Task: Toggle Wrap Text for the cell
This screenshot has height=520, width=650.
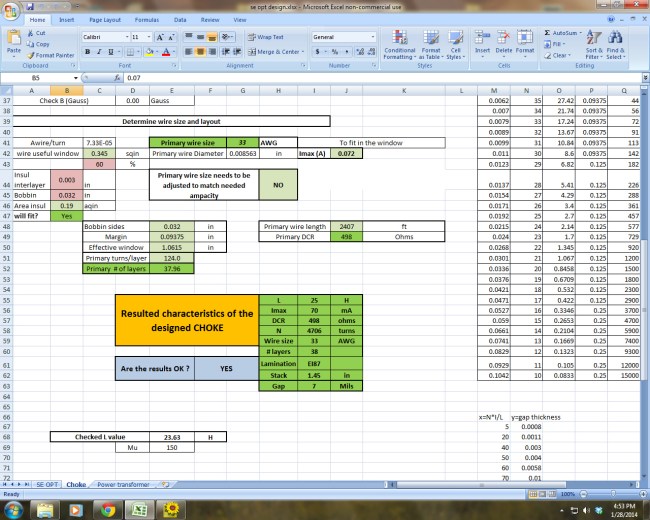Action: pyautogui.click(x=265, y=36)
